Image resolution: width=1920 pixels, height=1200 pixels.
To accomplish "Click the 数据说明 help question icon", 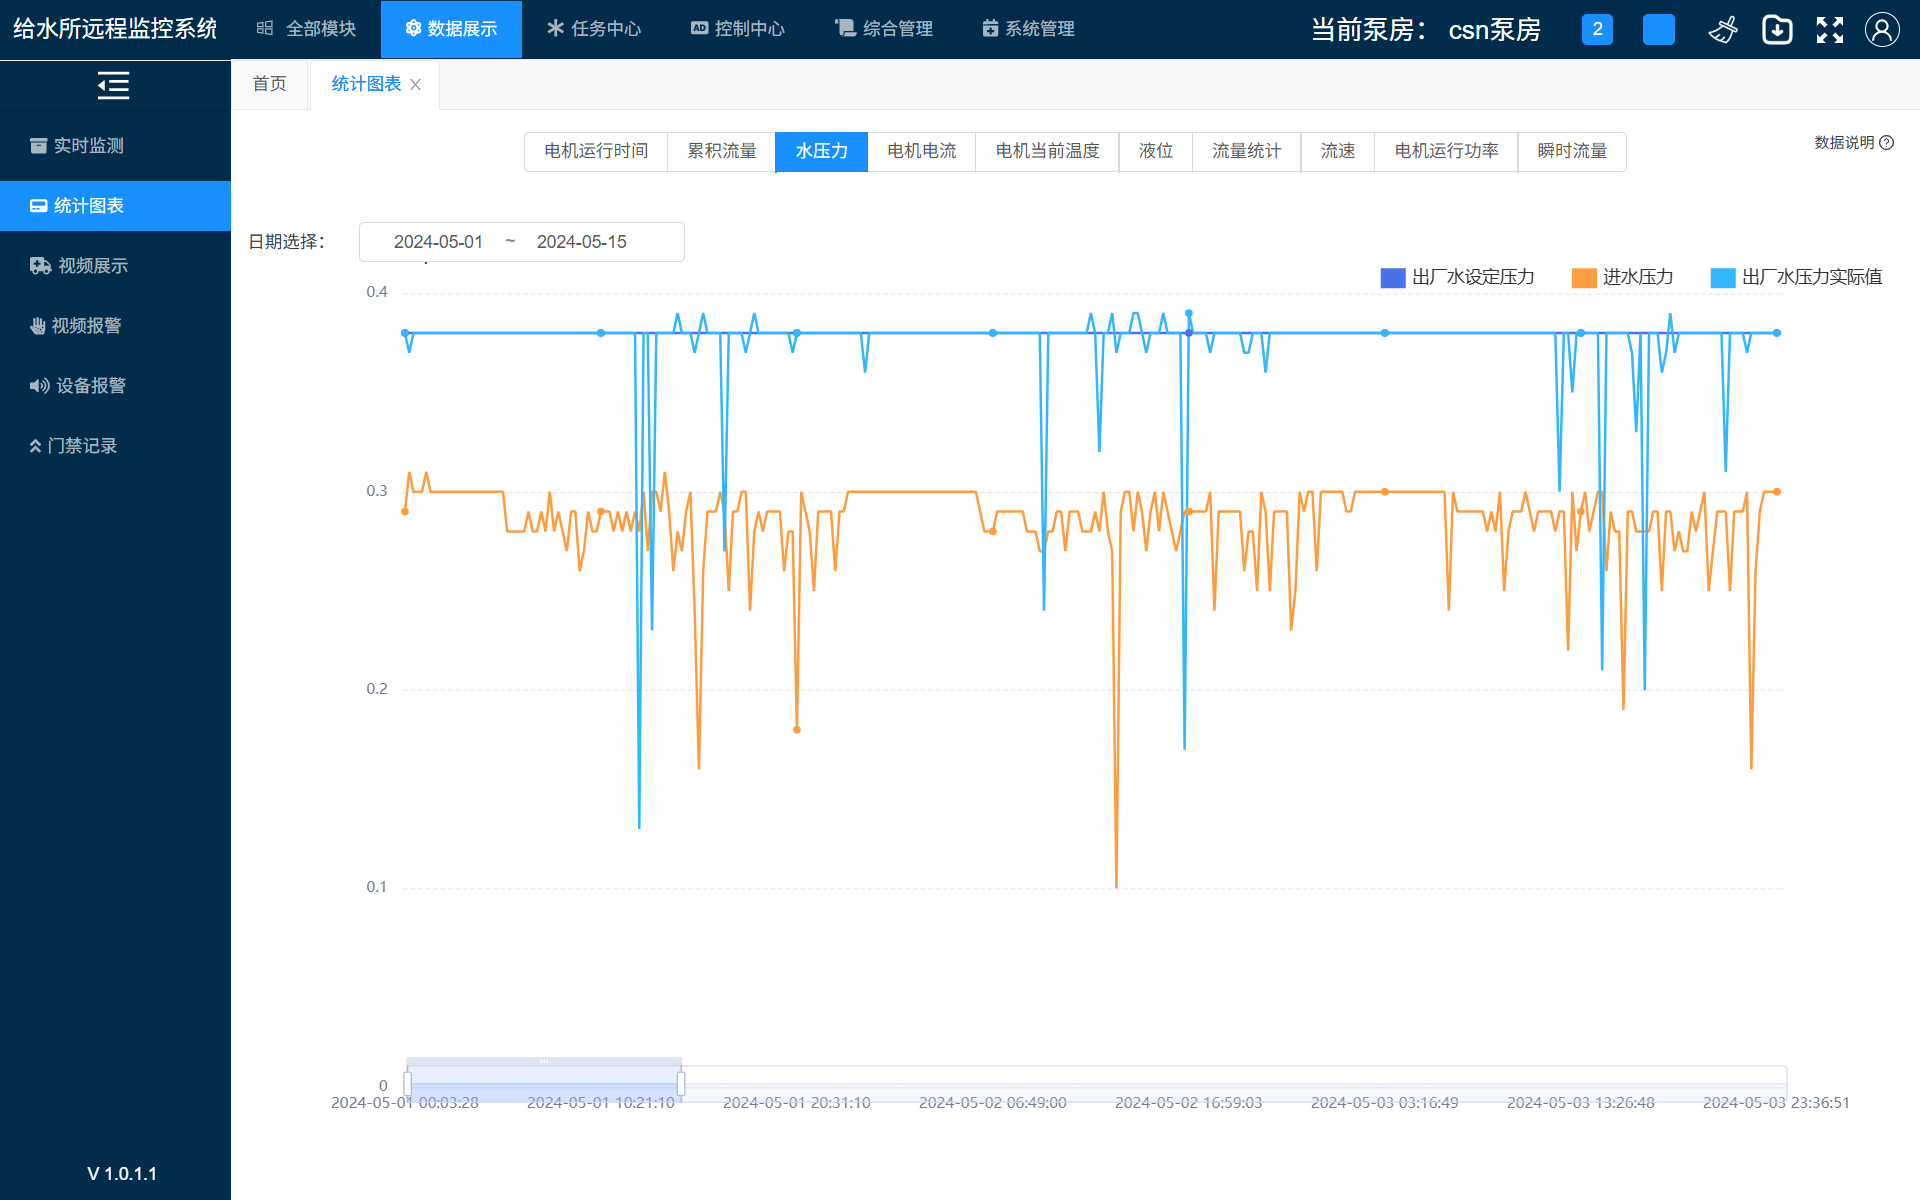I will pyautogui.click(x=1887, y=143).
